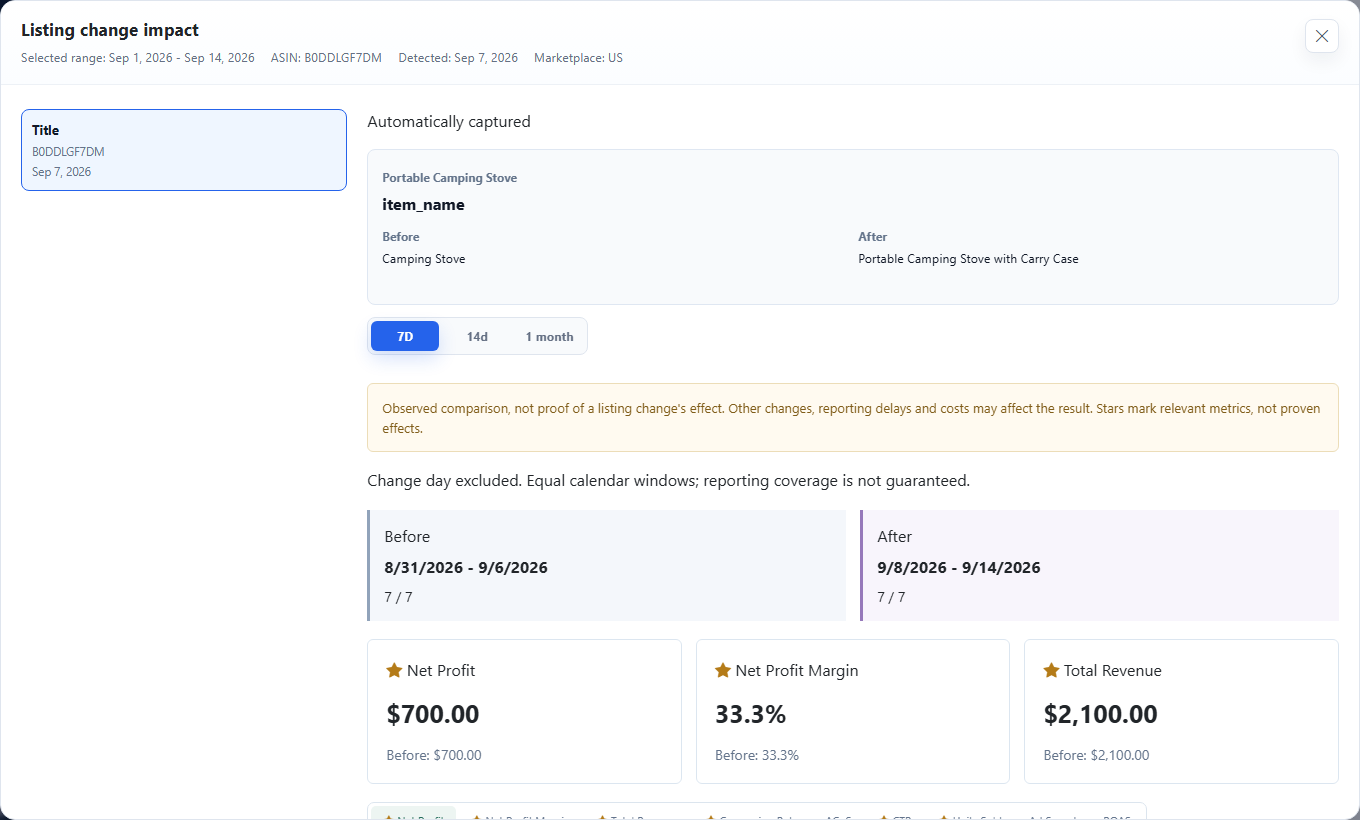Open the Net Profit Margin metric card
This screenshot has height=820, width=1360.
pyautogui.click(x=853, y=711)
